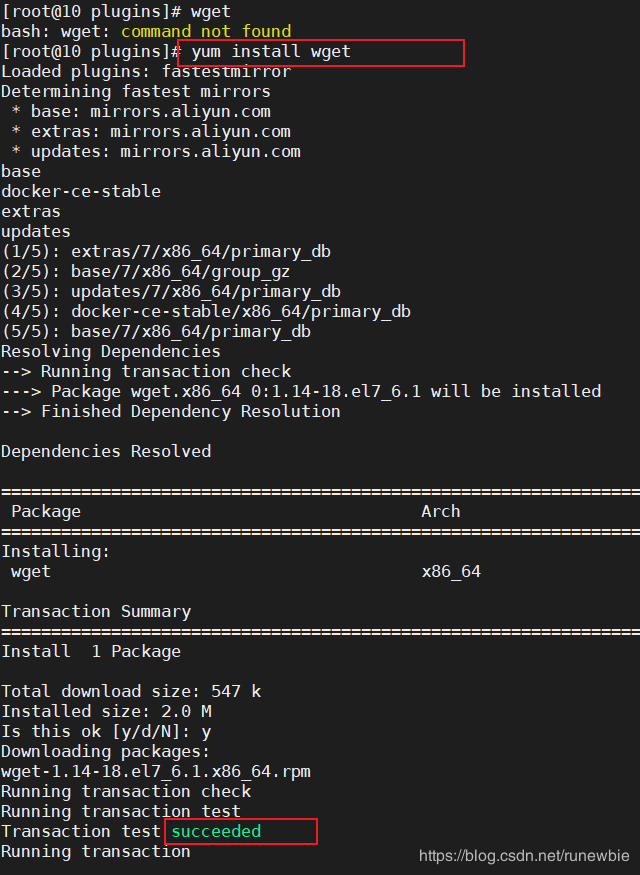Click '(4/5): docker-ce-stable/x86_64/primary_db' line

pos(206,311)
